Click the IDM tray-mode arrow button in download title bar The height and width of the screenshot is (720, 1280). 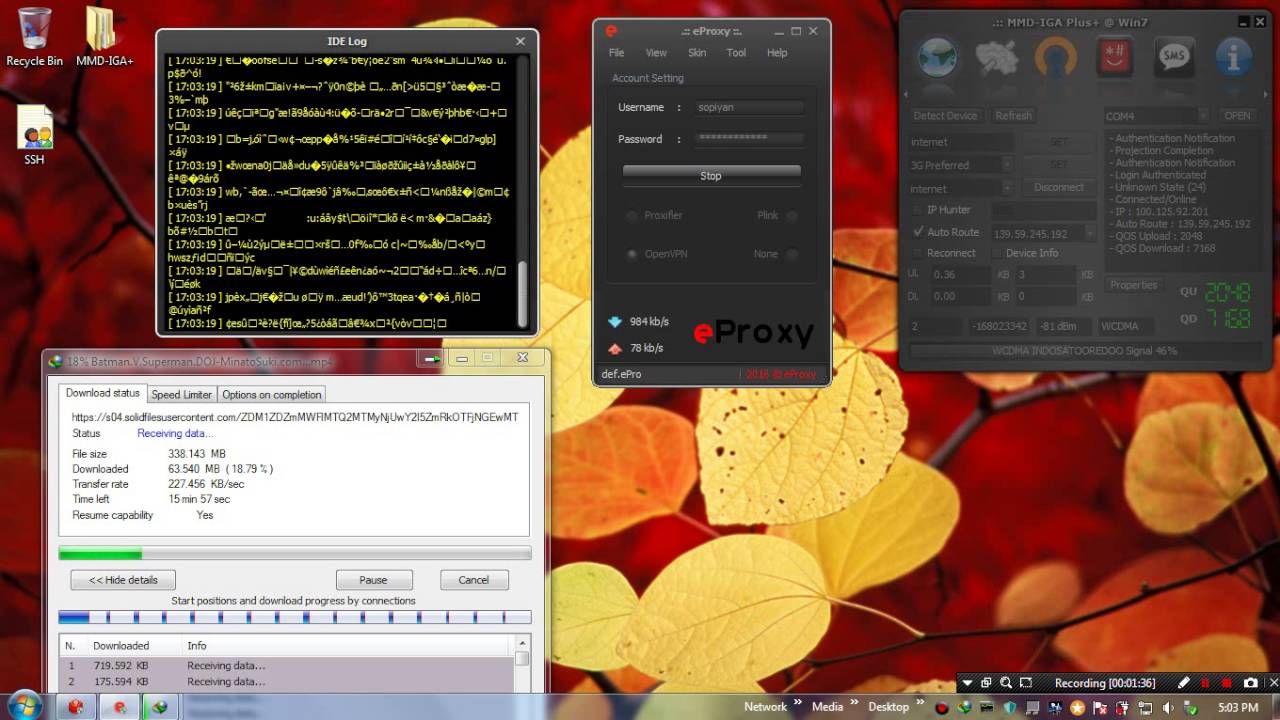click(432, 359)
